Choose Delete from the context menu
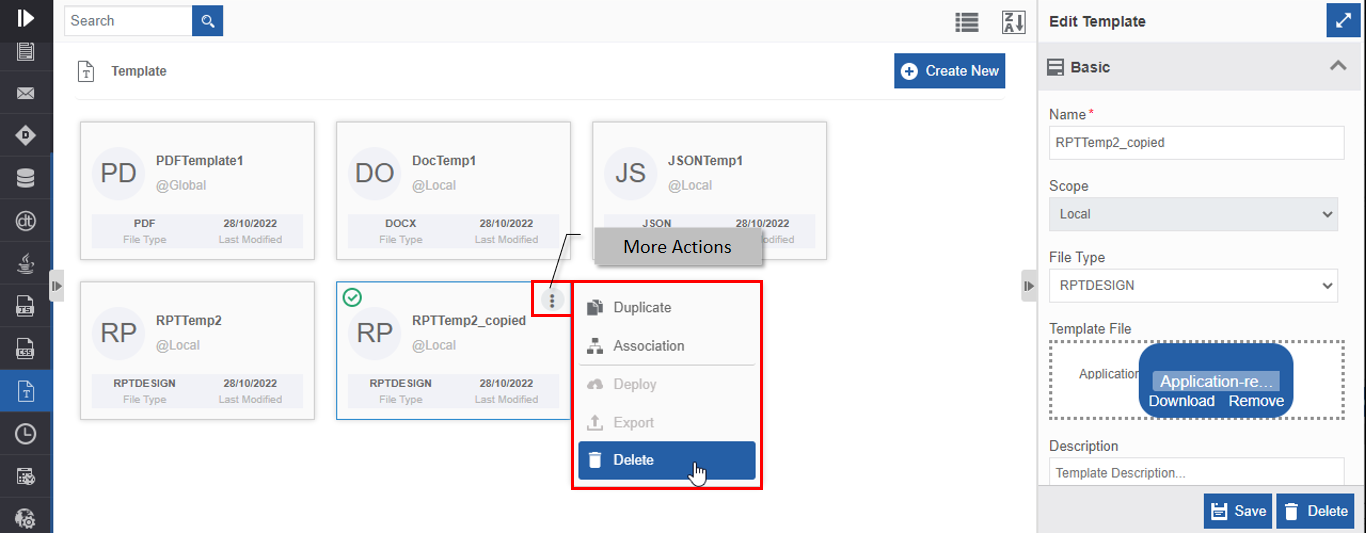This screenshot has width=1366, height=533. pos(667,460)
